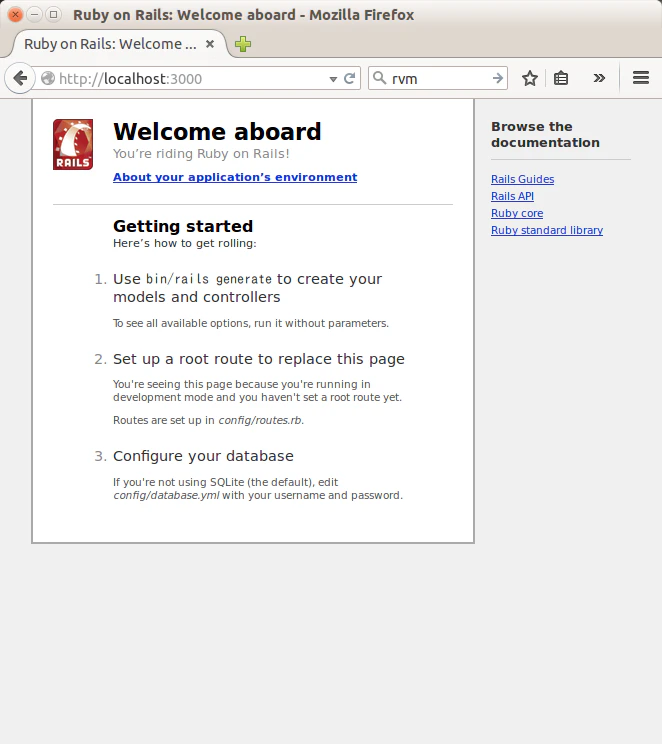Click the Getting started heading

183,226
